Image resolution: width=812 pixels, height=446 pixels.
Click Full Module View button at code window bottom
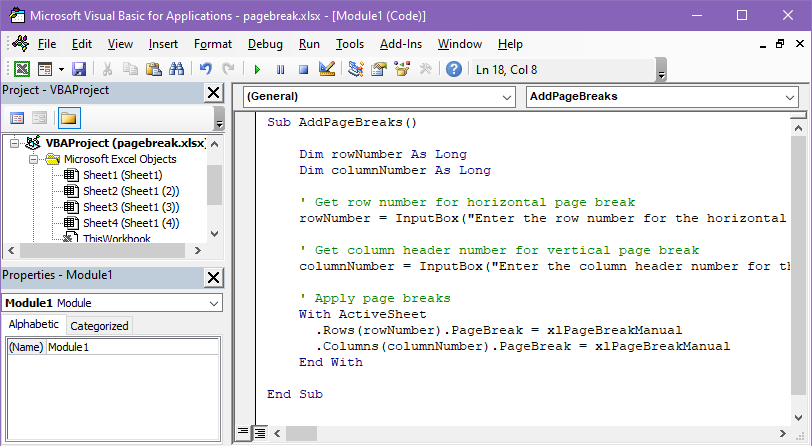click(259, 432)
